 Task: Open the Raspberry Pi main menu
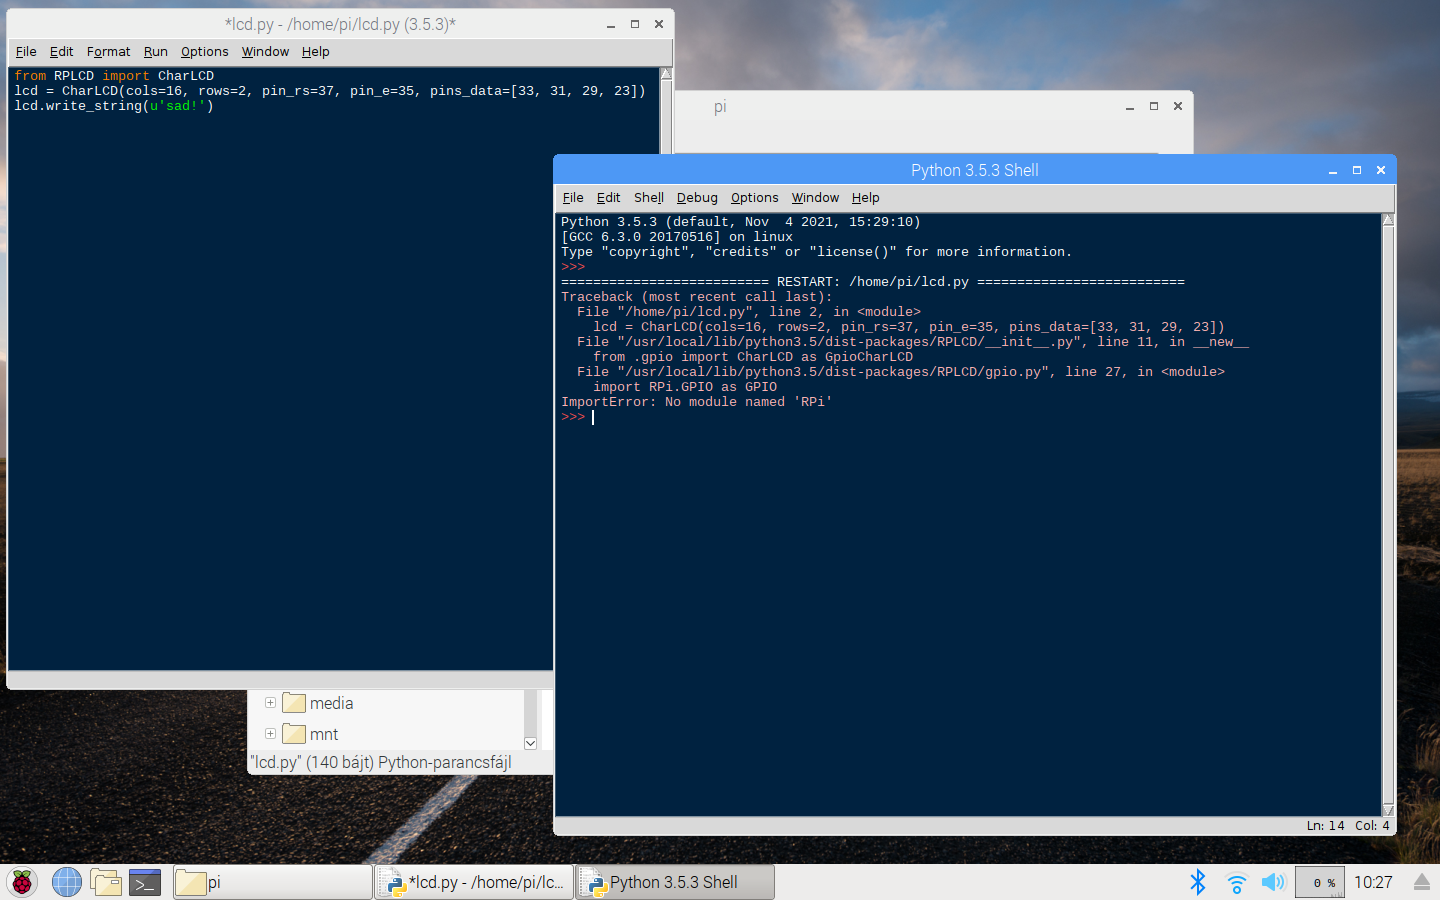point(22,882)
